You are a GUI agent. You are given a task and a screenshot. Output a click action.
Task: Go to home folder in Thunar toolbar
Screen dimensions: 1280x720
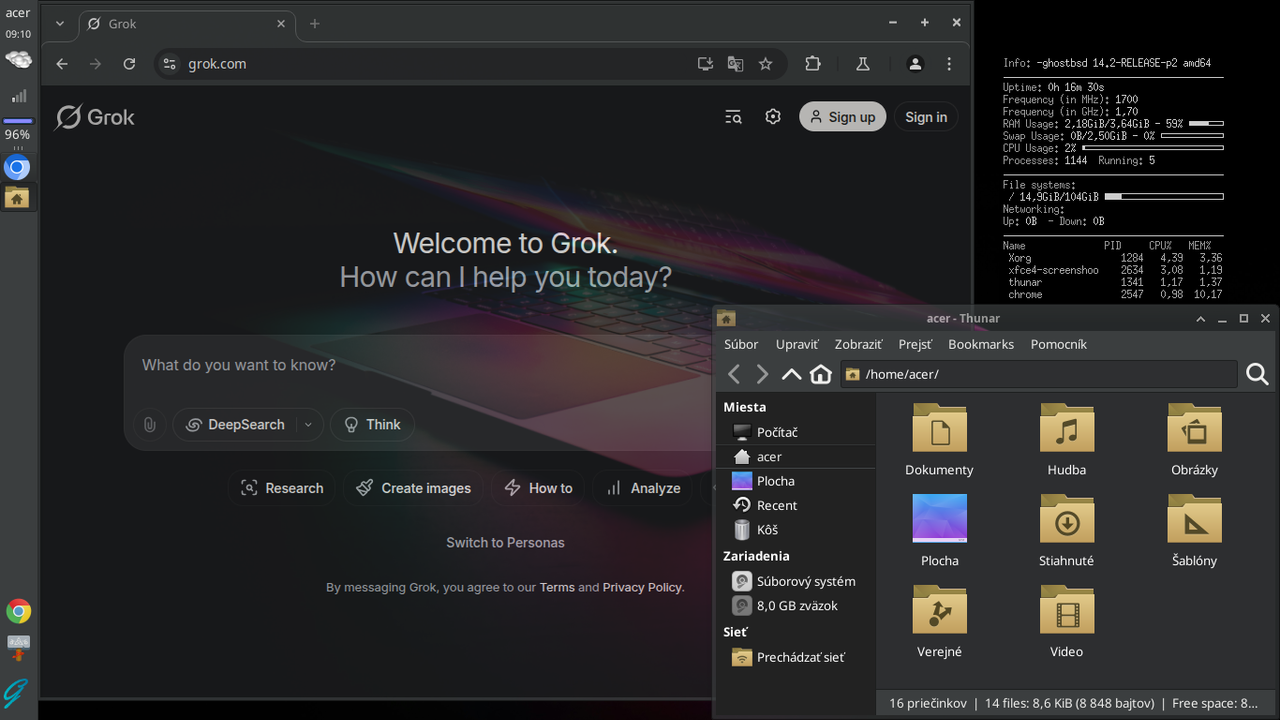(821, 374)
